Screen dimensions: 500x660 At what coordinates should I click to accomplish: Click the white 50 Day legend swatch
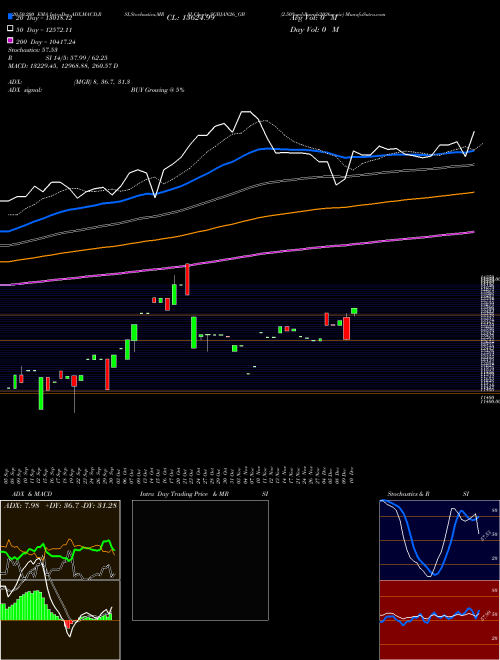[10, 29]
